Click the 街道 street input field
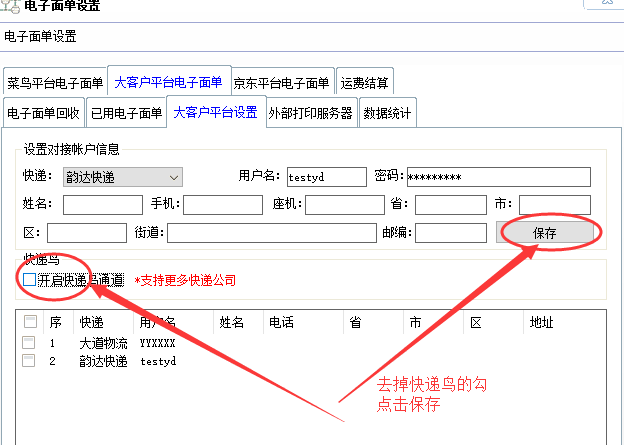The width and height of the screenshot is (624, 445). (267, 233)
